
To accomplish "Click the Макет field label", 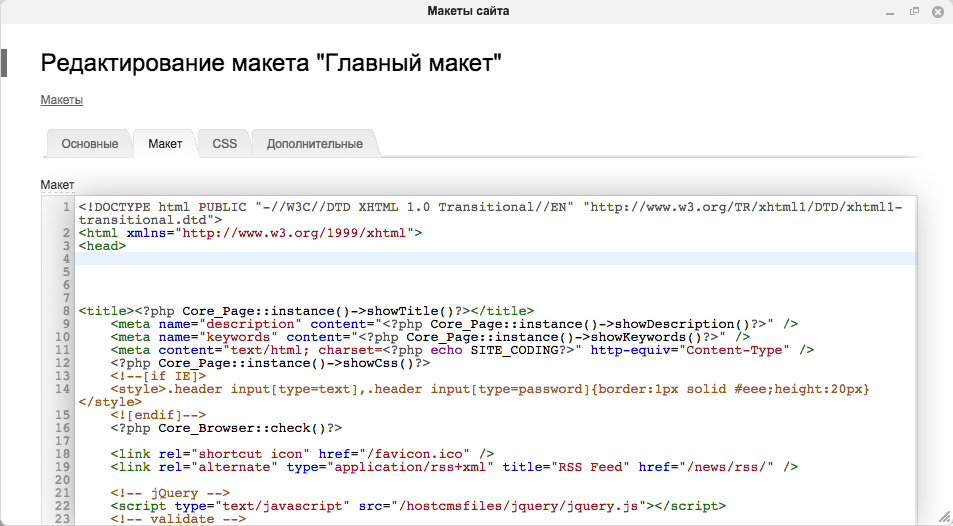I will [x=57, y=185].
